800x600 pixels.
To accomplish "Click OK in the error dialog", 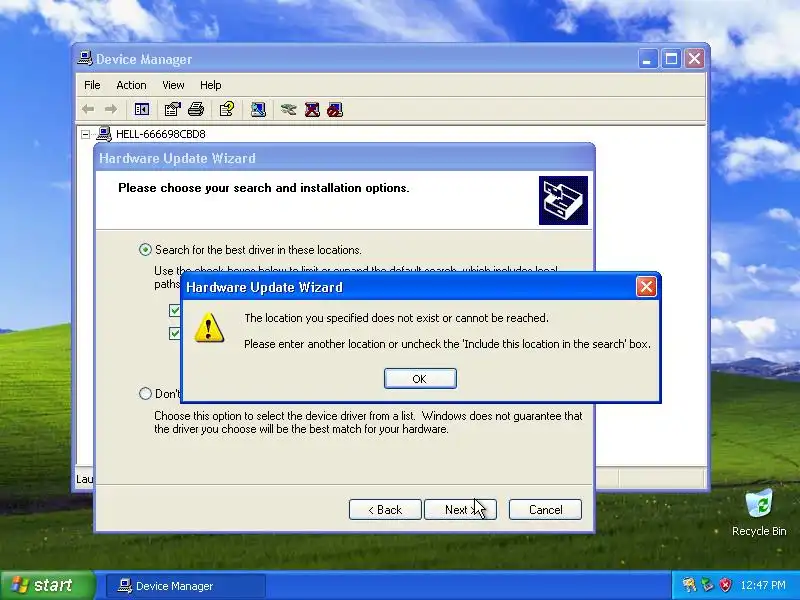I will coord(420,379).
